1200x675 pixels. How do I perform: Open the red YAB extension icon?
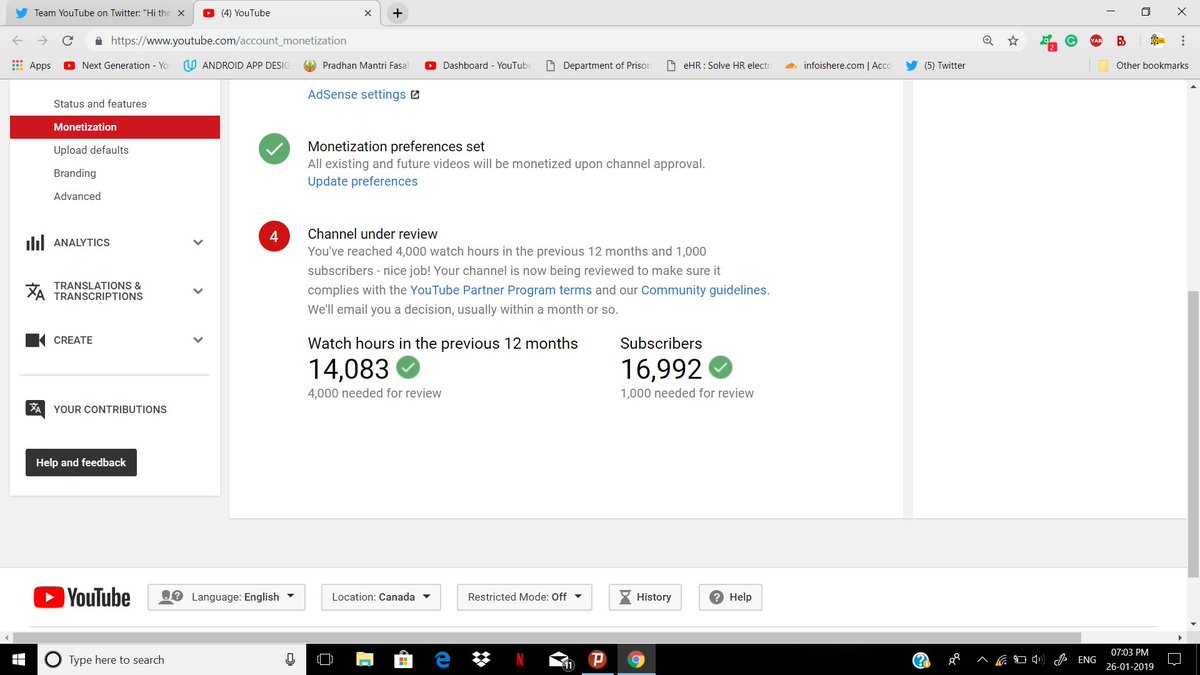tap(1096, 41)
